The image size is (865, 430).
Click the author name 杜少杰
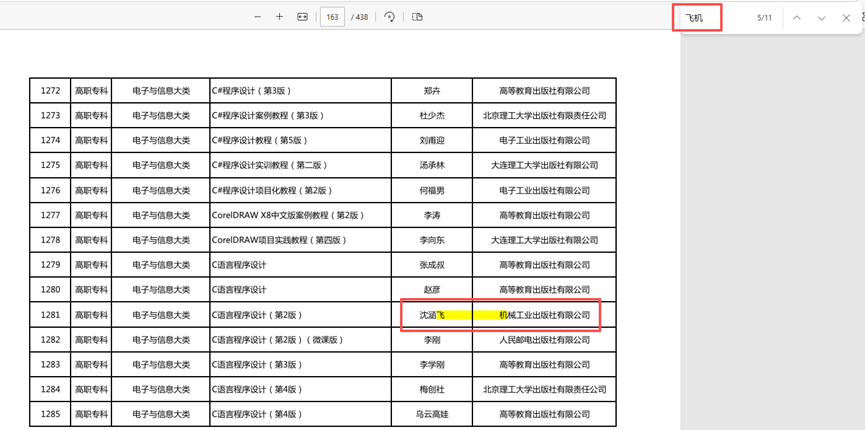(x=432, y=116)
